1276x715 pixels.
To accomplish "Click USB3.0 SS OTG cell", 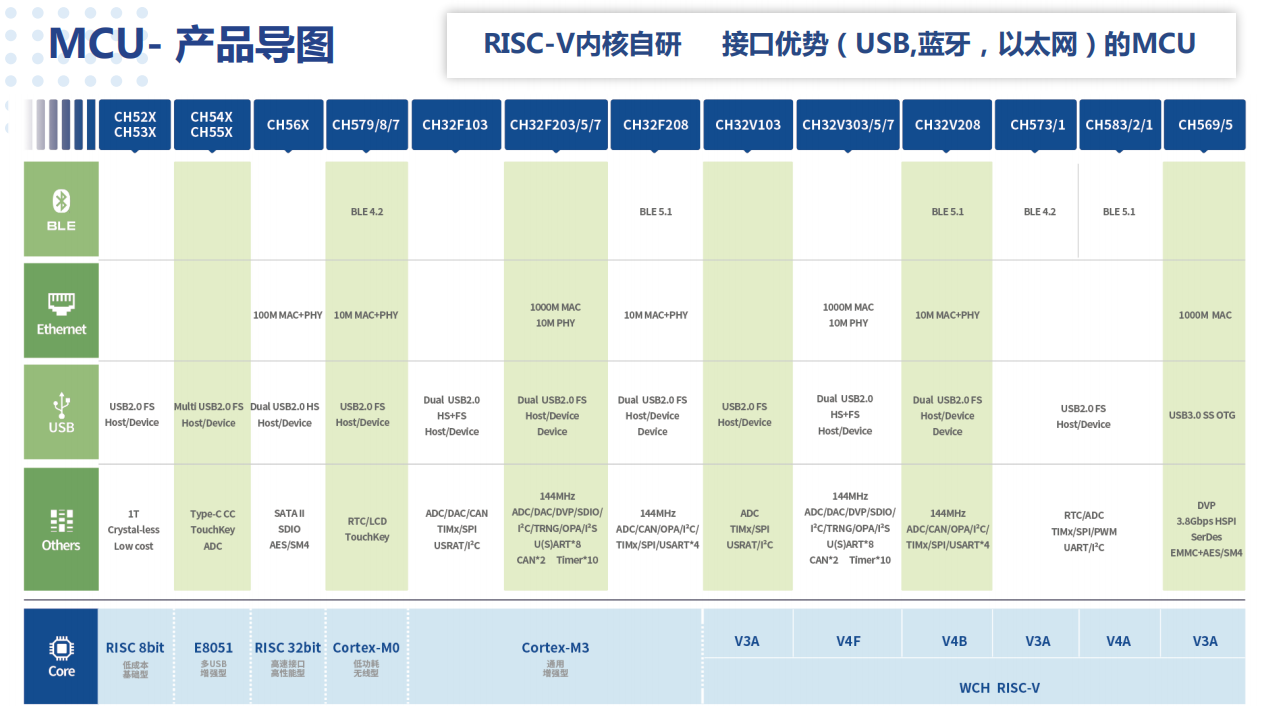I will pyautogui.click(x=1202, y=415).
